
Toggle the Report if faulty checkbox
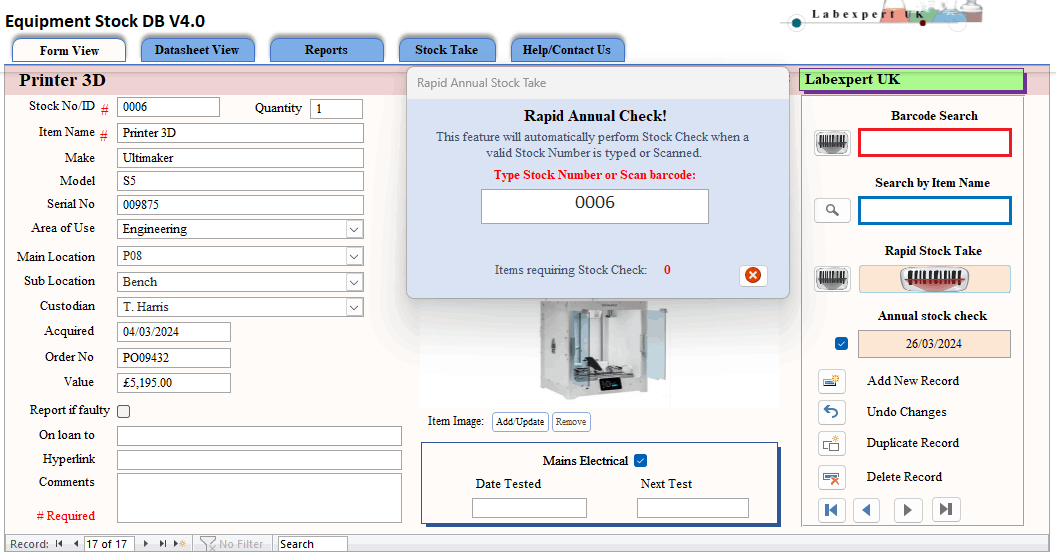124,411
